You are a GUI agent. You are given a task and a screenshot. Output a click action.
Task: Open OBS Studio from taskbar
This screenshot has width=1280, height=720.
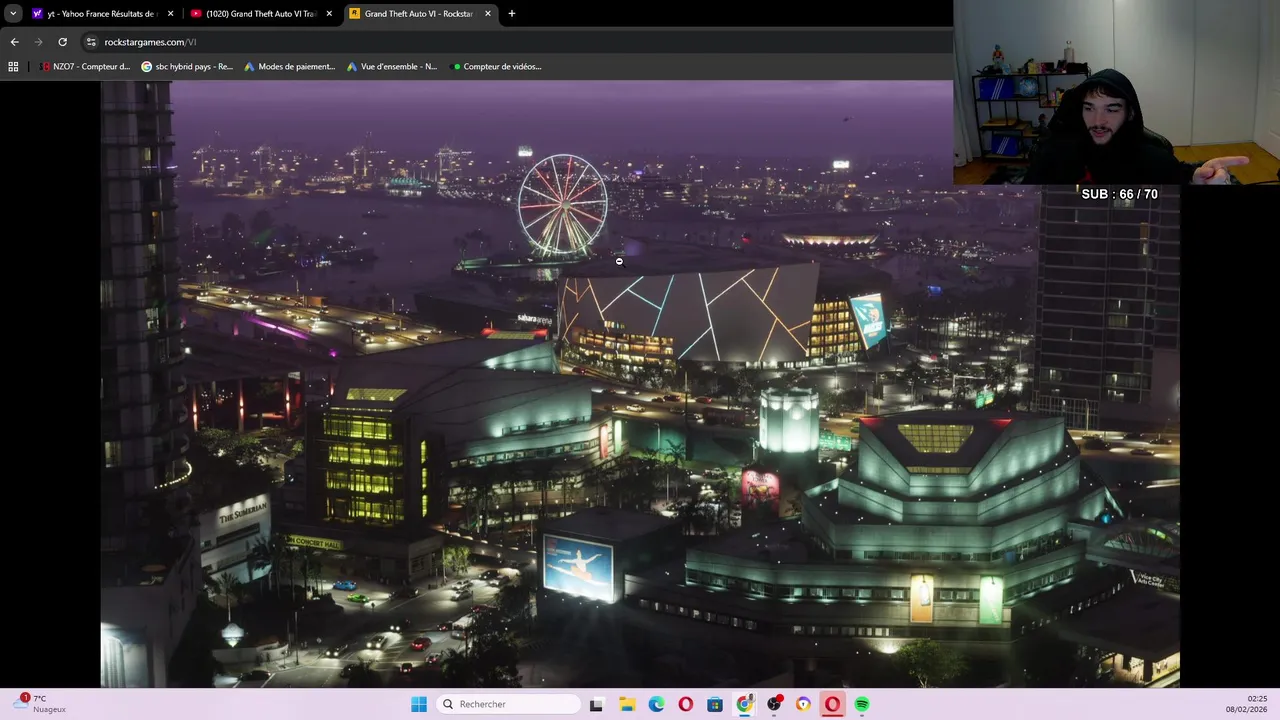(774, 704)
